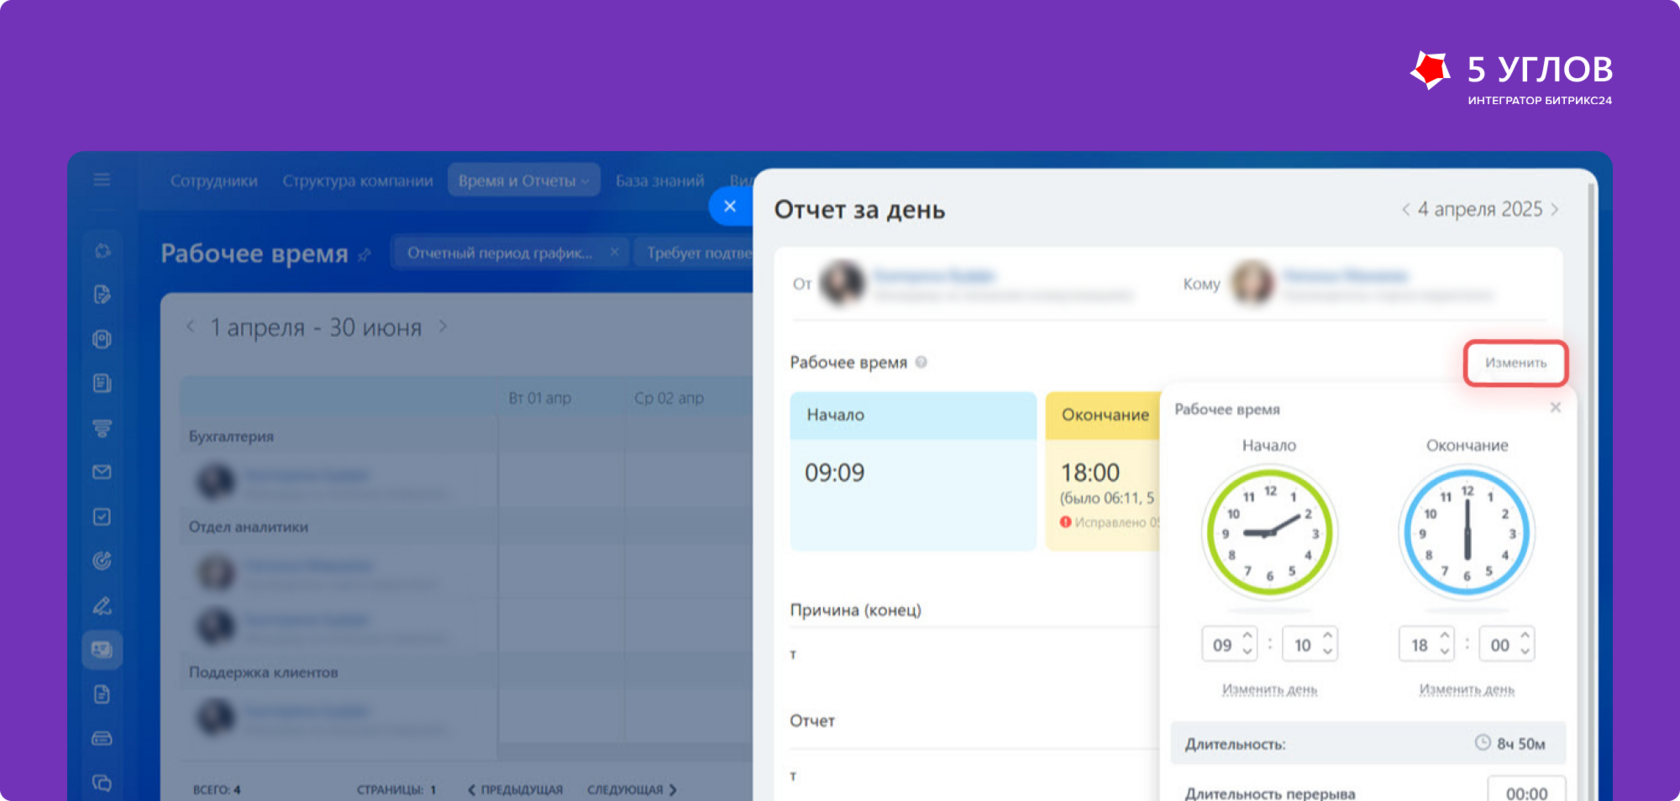Click the Окончание tile showing 18:00
This screenshot has height=801, width=1680.
[x=1103, y=471]
